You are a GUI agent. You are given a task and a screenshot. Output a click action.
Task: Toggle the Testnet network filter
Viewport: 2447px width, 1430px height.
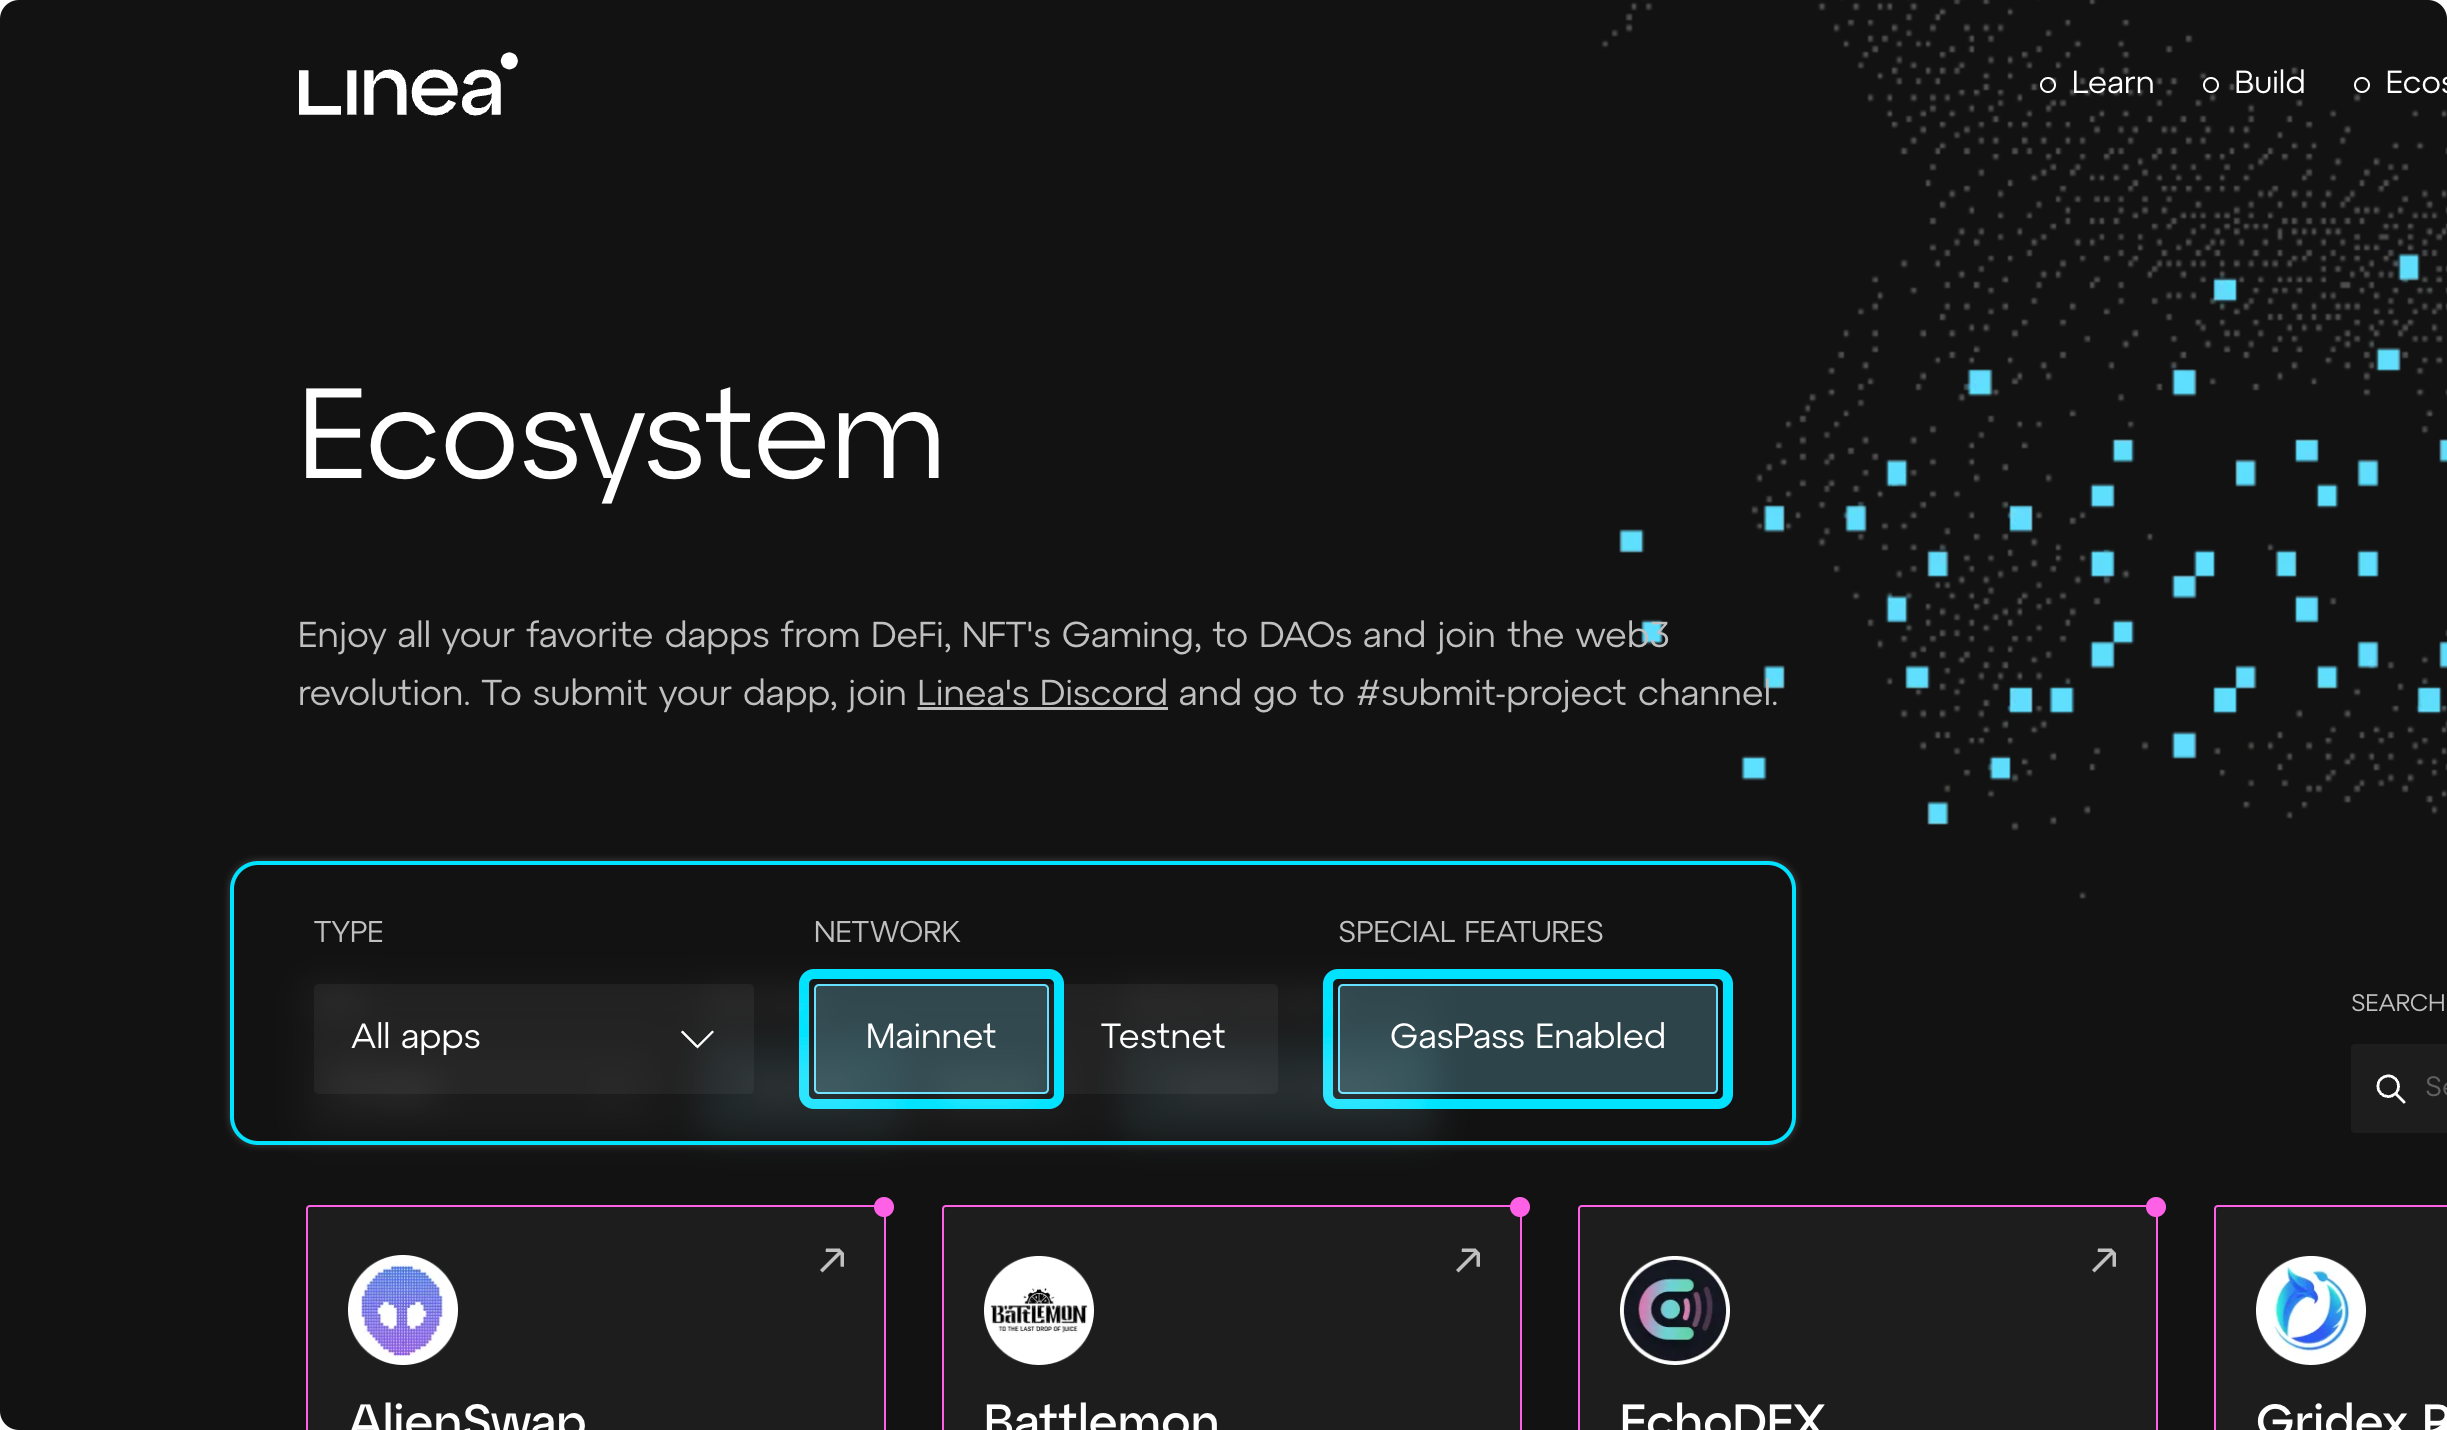1163,1038
